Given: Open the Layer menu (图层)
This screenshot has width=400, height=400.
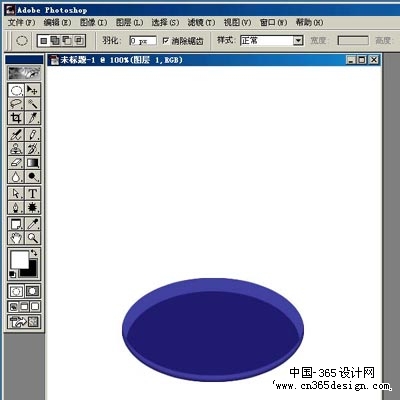Looking at the screenshot, I should pos(129,22).
